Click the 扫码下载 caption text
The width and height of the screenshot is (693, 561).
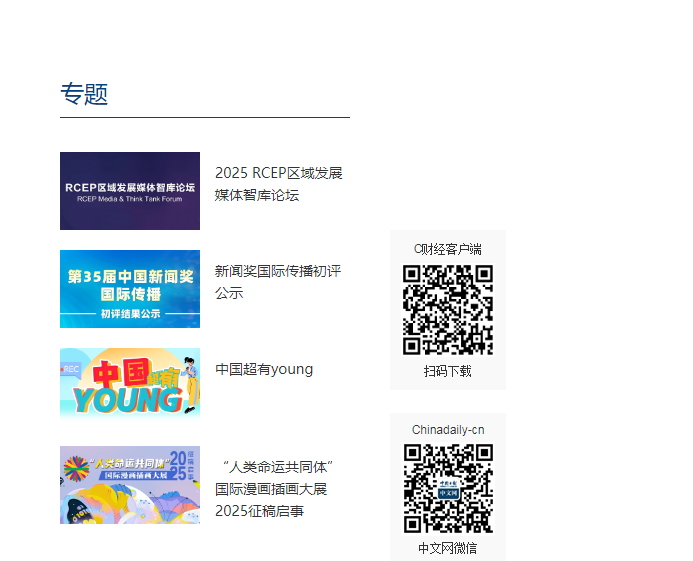coord(448,371)
